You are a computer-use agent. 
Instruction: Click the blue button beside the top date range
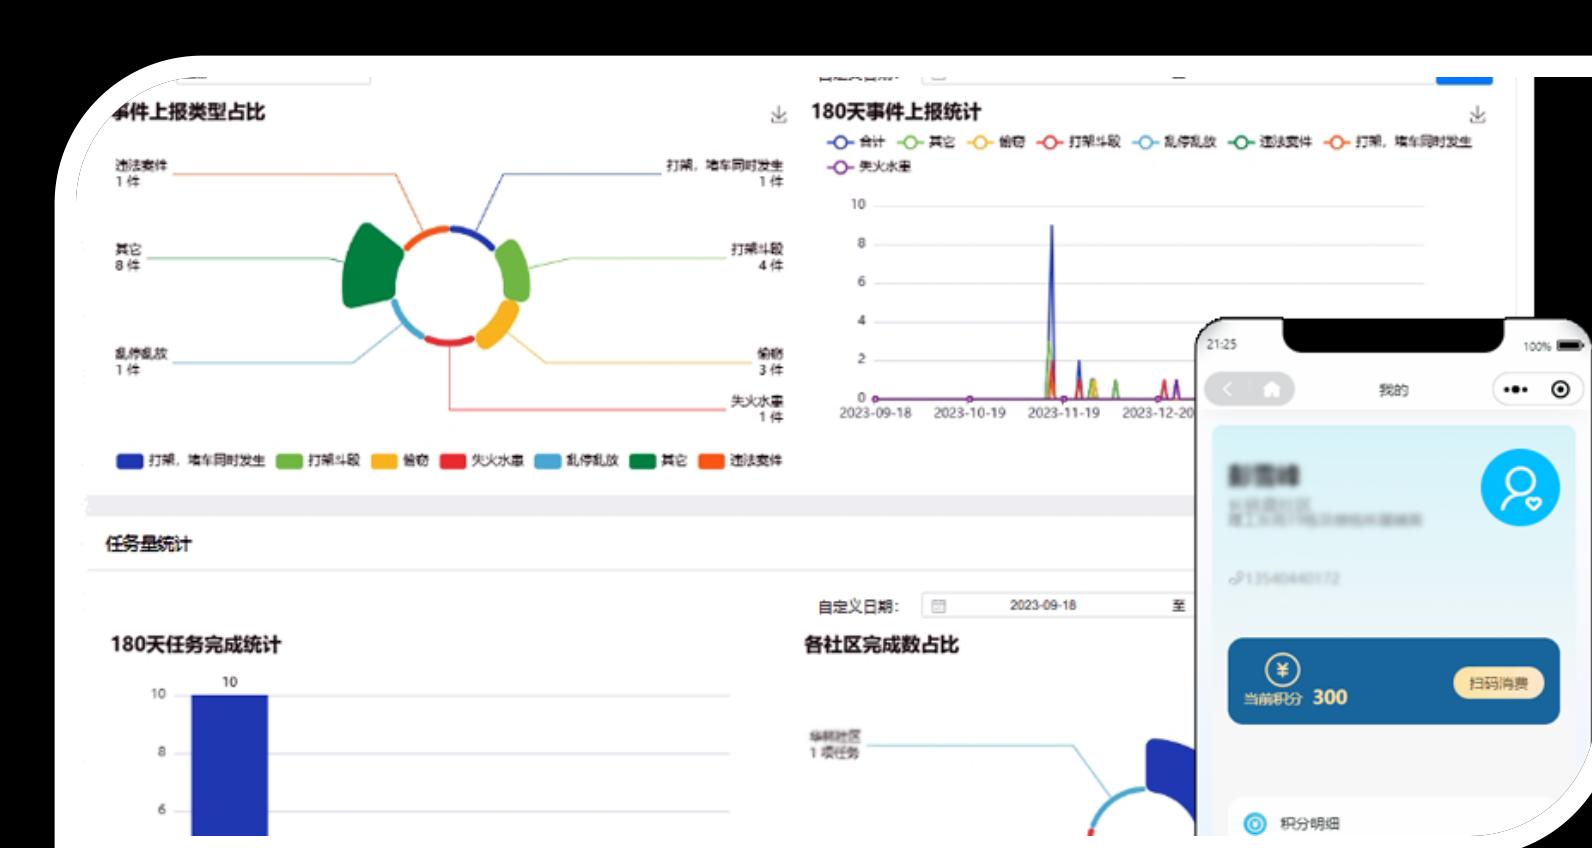[1464, 78]
